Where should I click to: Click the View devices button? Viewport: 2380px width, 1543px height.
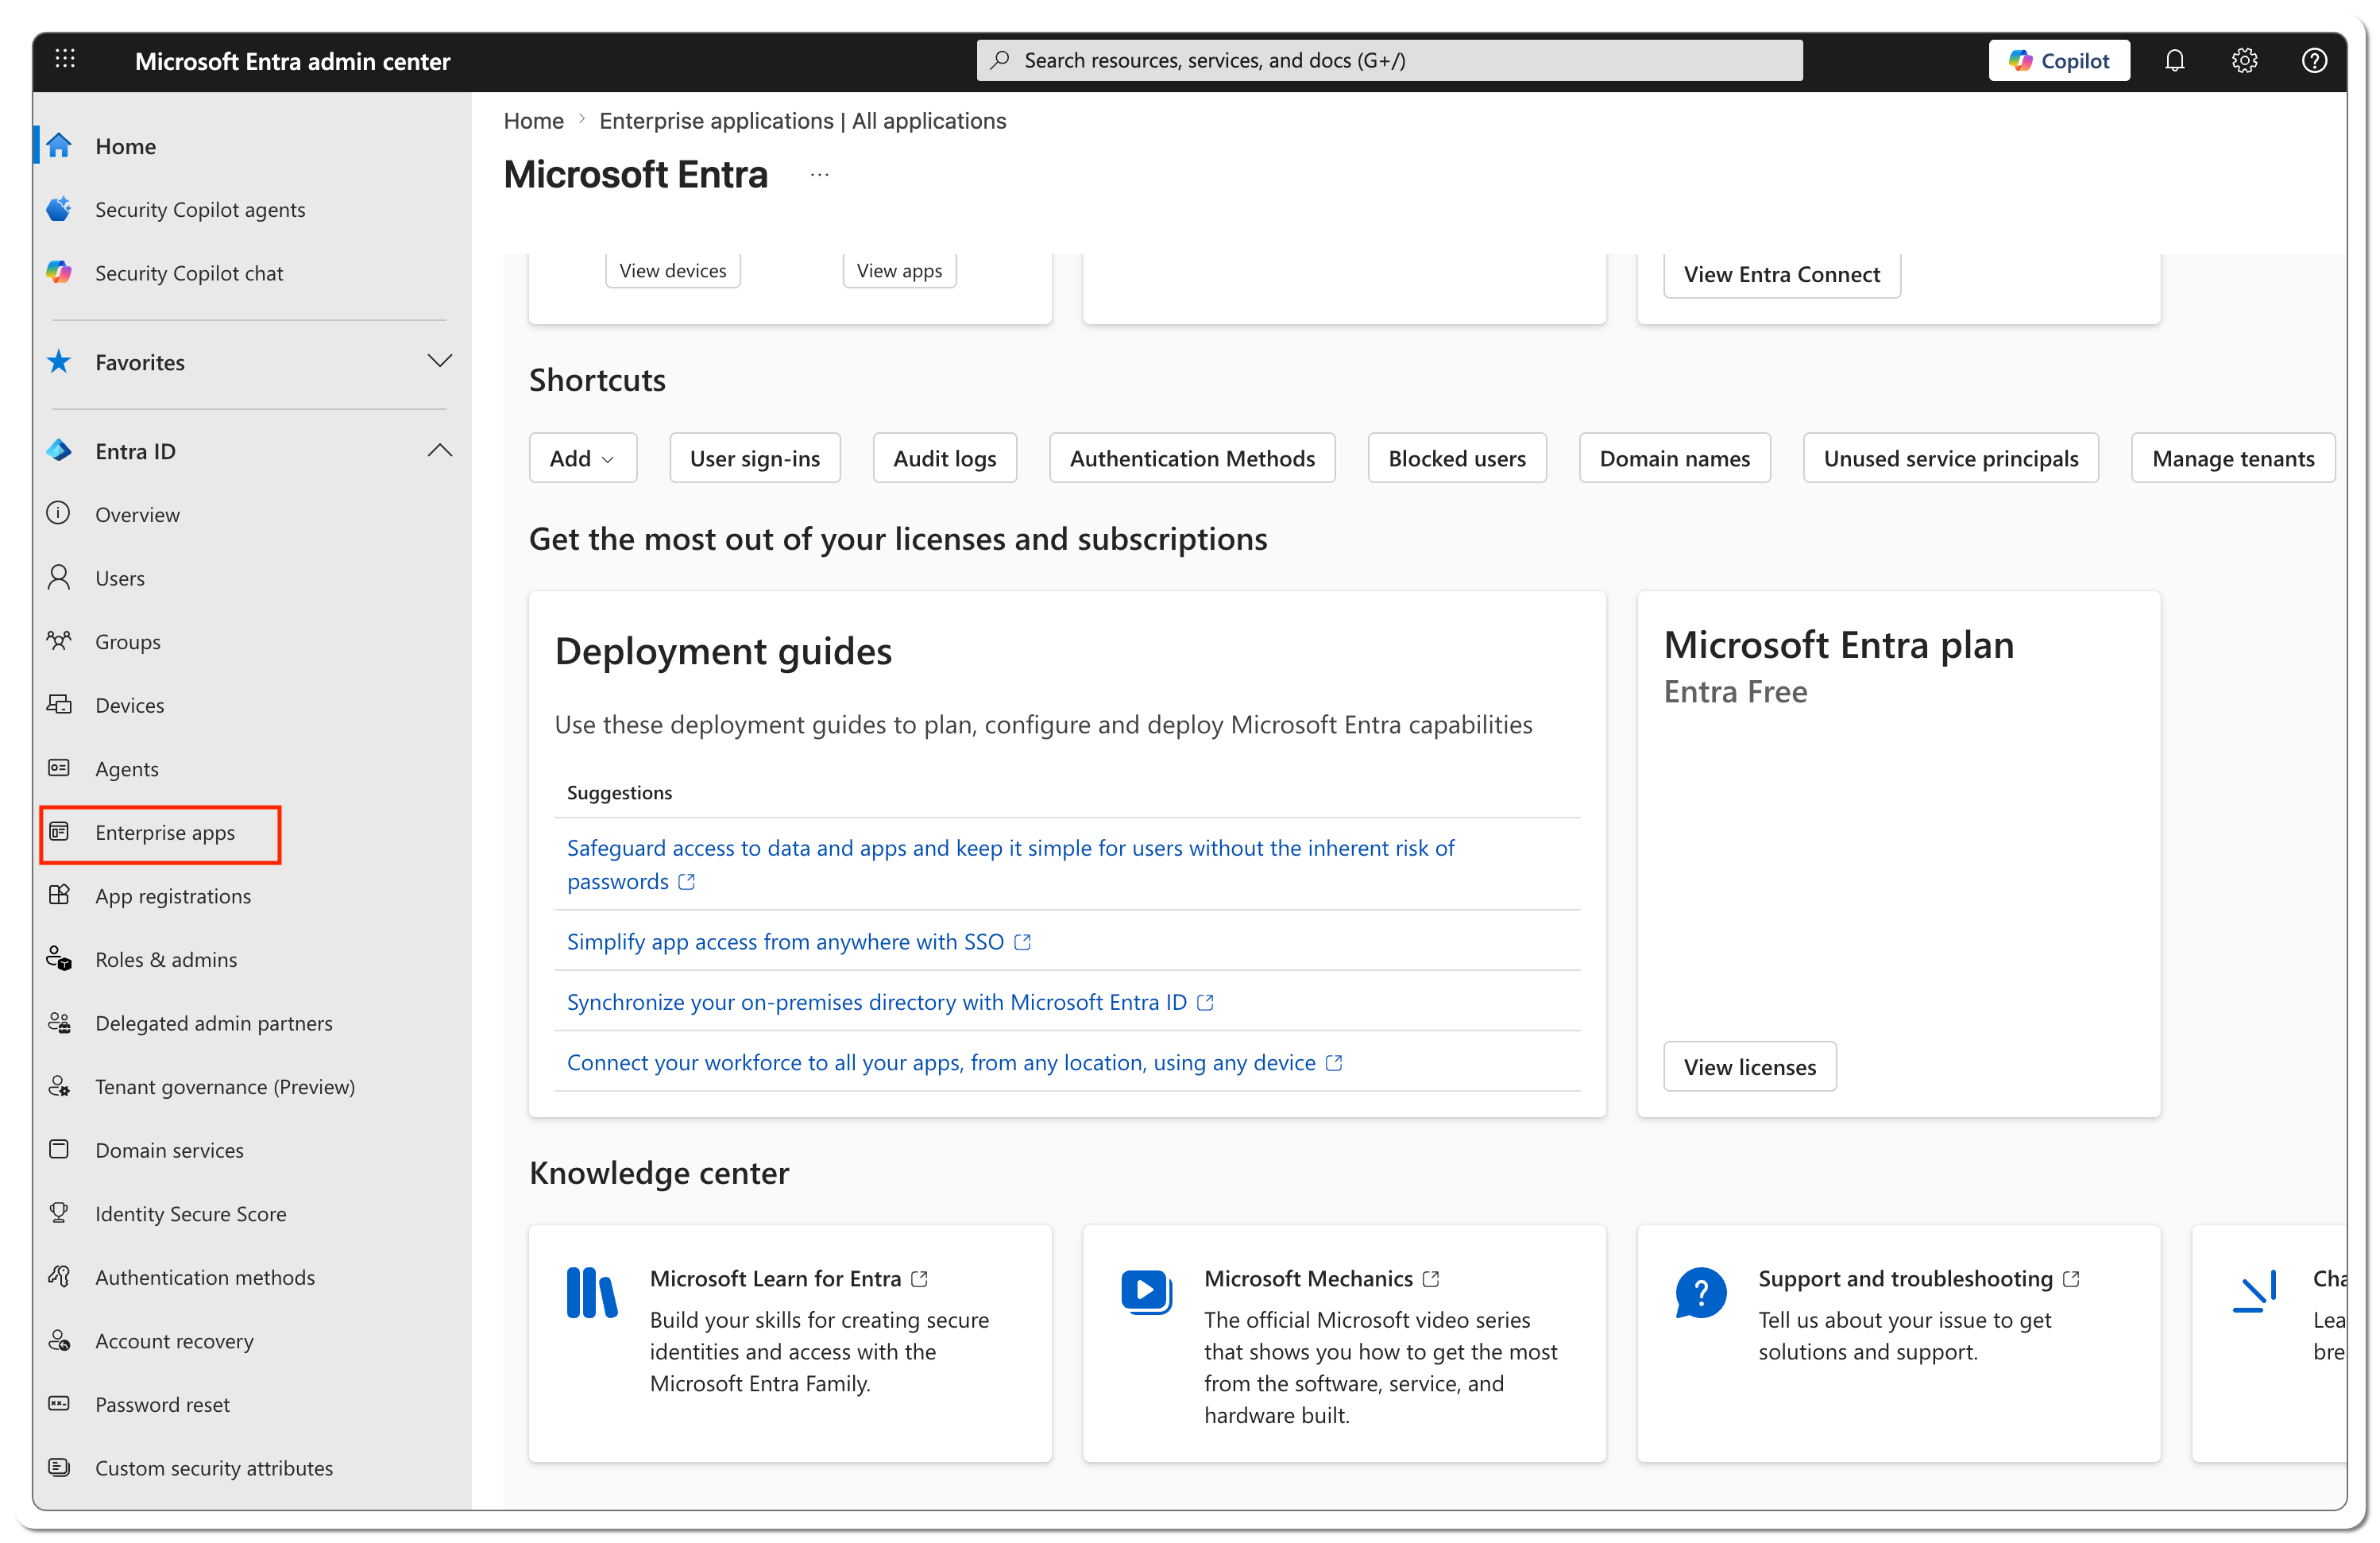click(x=673, y=271)
